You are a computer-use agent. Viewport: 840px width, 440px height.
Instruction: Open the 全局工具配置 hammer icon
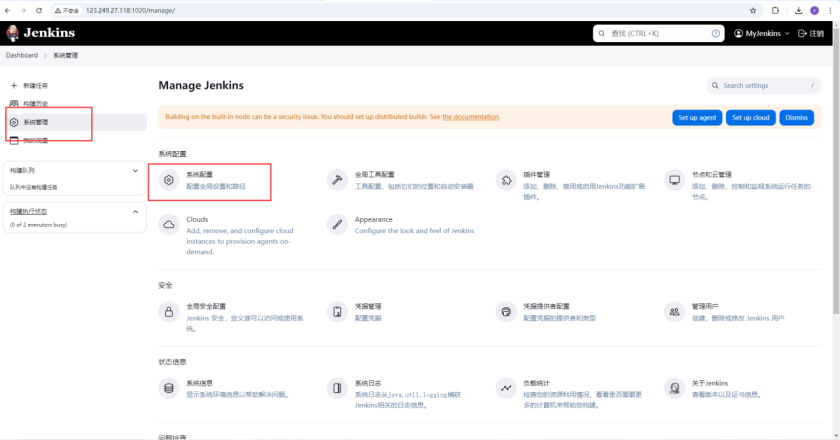[x=337, y=180]
